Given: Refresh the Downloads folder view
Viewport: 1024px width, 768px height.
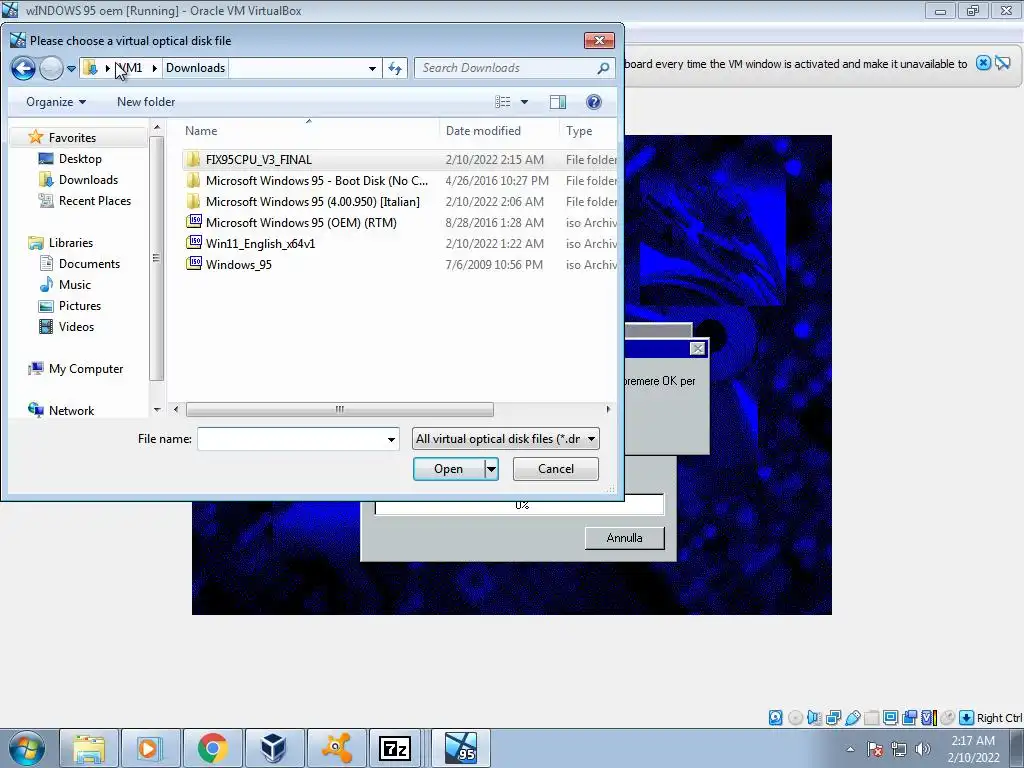Looking at the screenshot, I should pos(395,68).
